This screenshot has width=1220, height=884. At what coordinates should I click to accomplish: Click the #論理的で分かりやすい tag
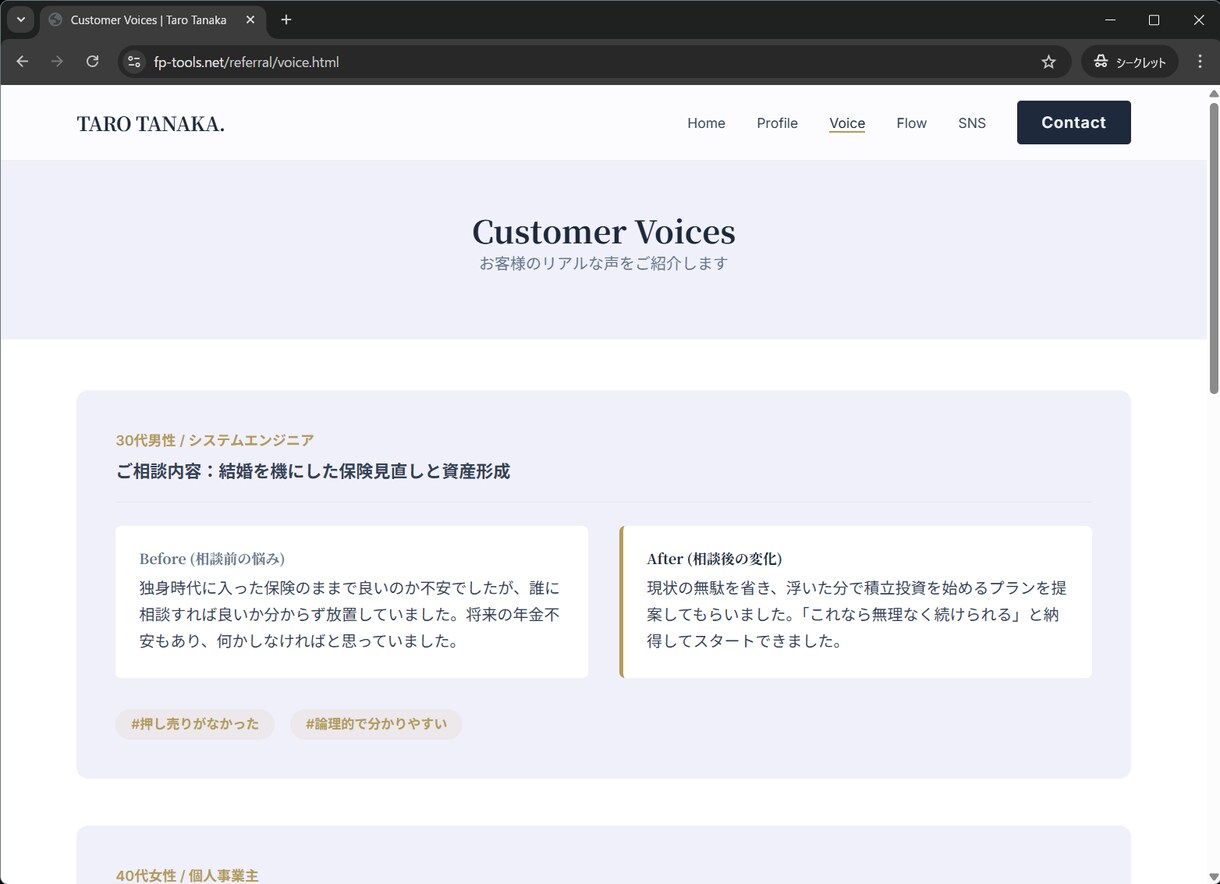coord(376,724)
